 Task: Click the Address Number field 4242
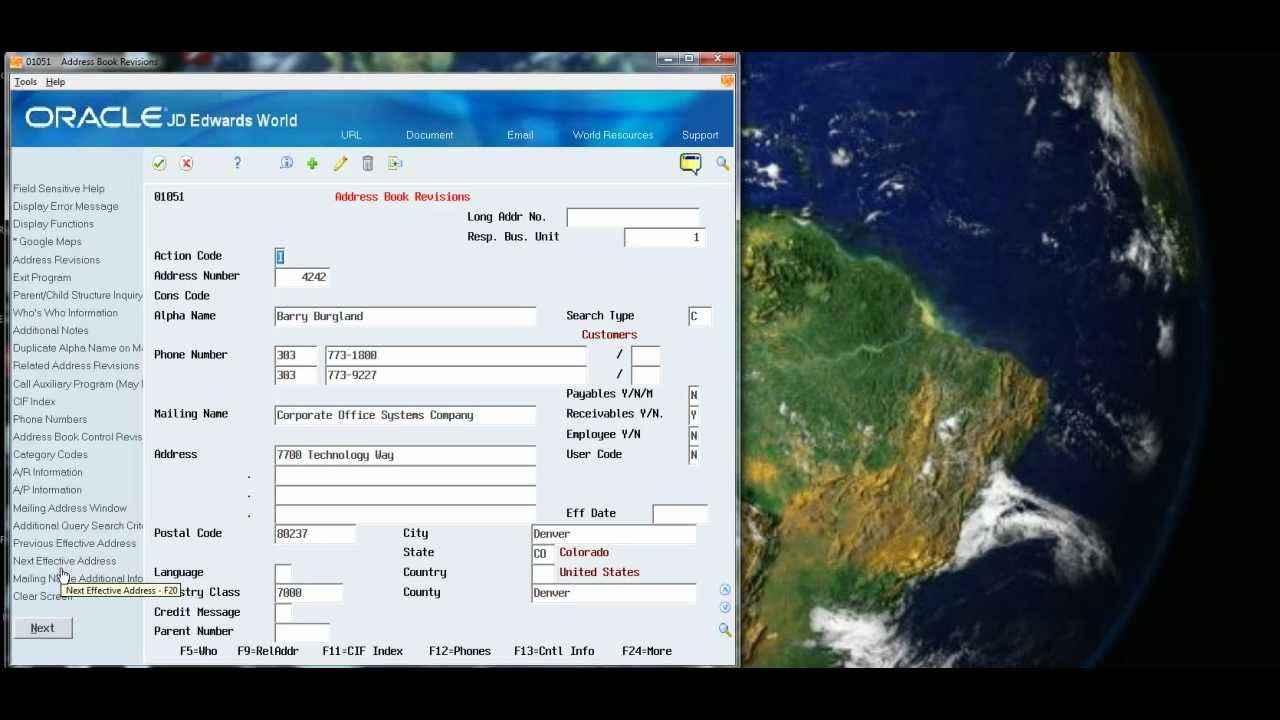(302, 277)
